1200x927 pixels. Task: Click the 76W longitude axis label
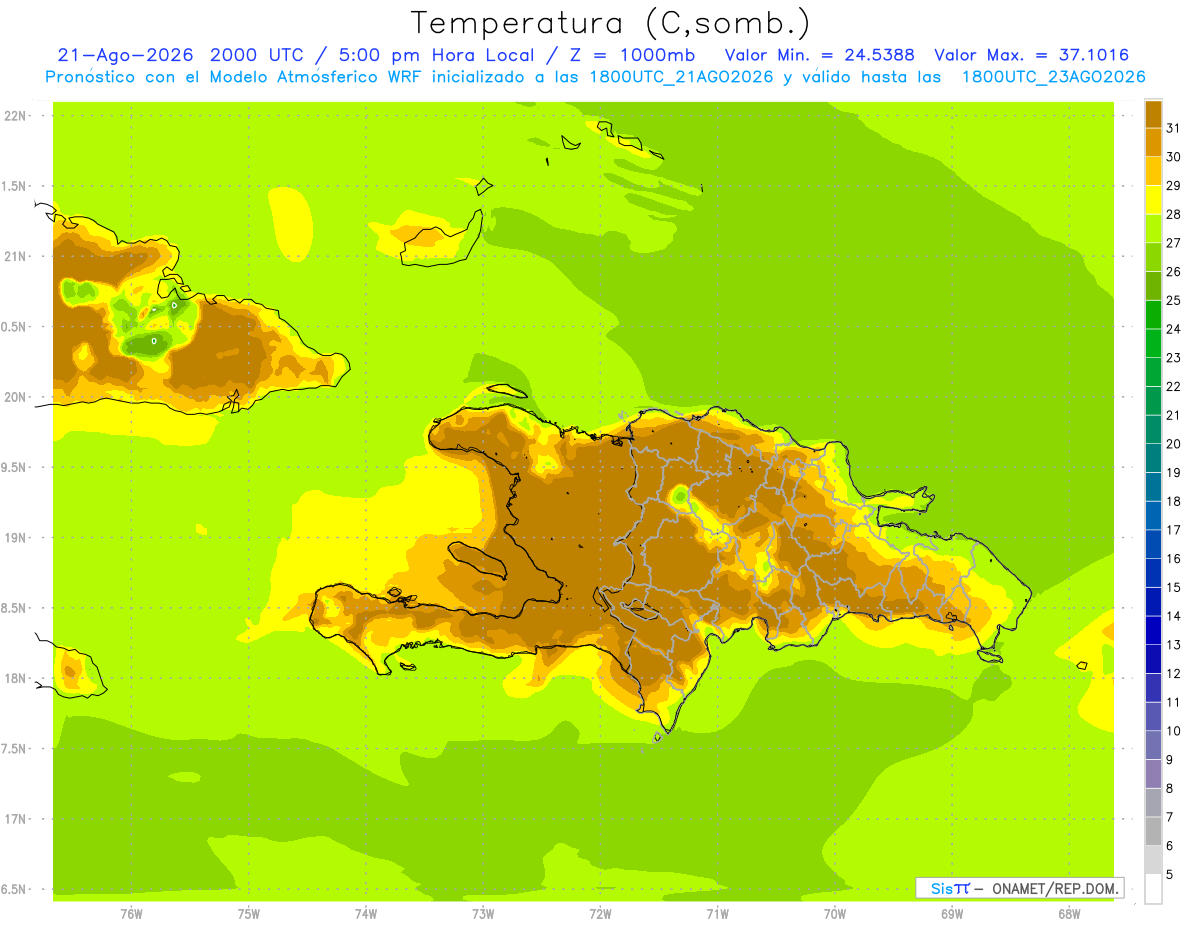pos(131,914)
